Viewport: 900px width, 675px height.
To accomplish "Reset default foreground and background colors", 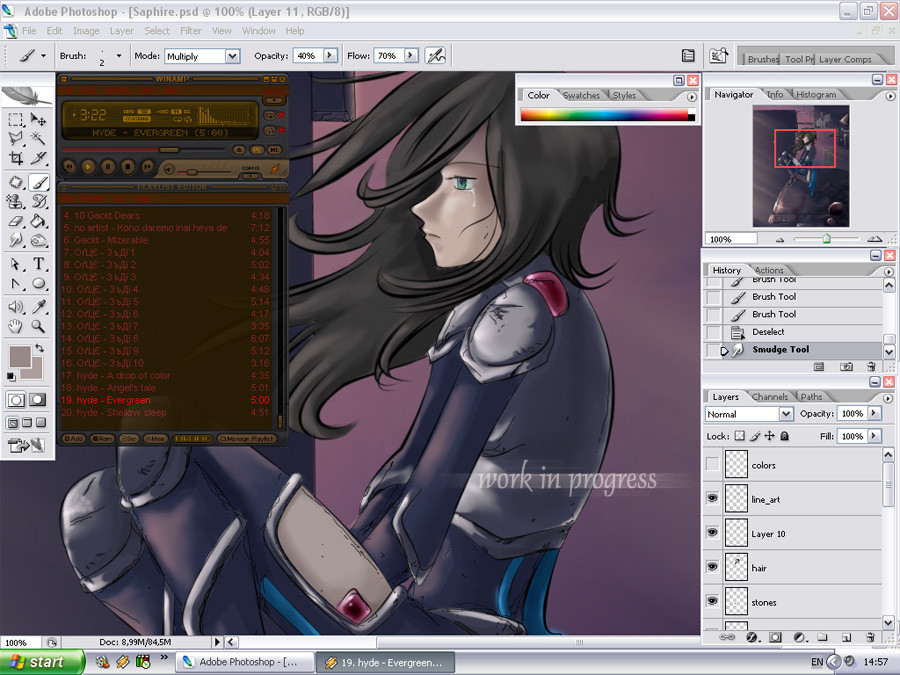I will (11, 377).
